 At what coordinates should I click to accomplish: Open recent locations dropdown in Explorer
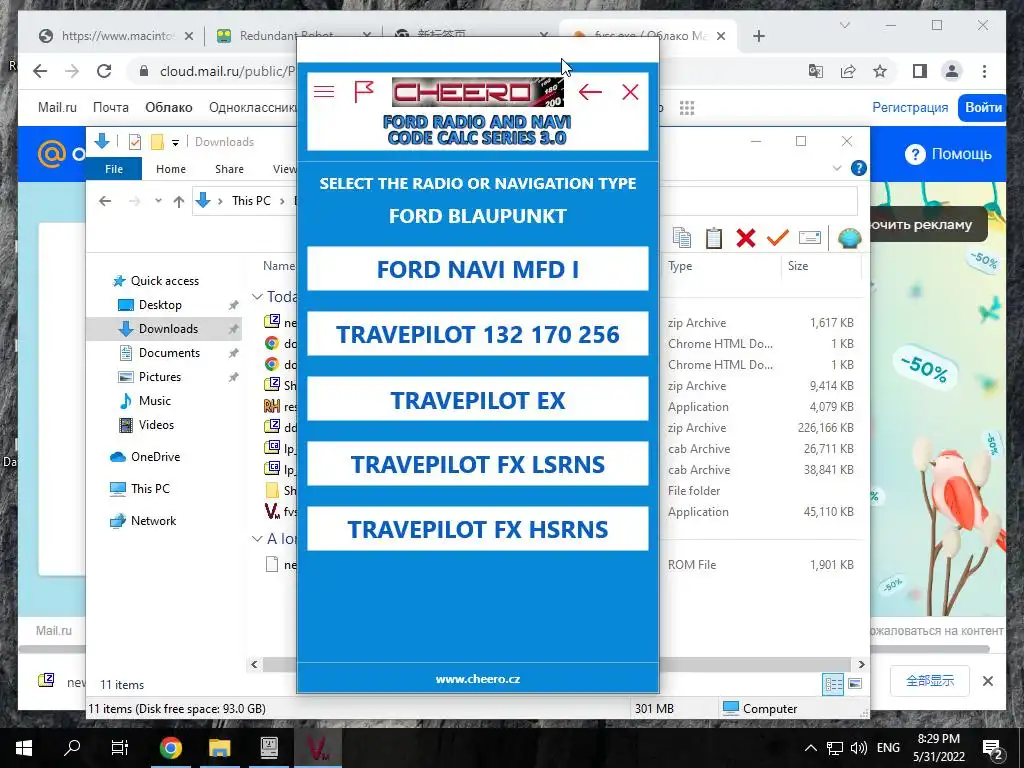tap(158, 201)
